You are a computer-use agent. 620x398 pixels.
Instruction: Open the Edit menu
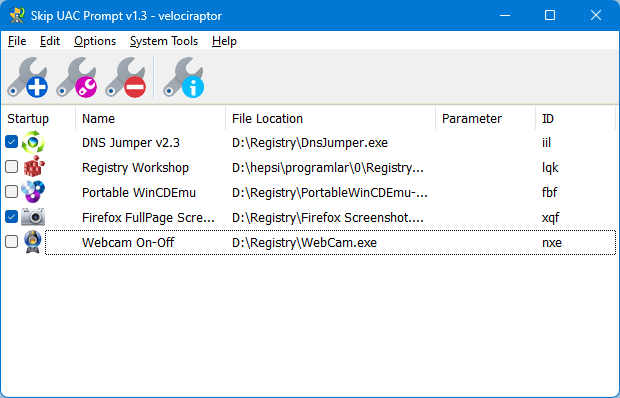(x=50, y=41)
